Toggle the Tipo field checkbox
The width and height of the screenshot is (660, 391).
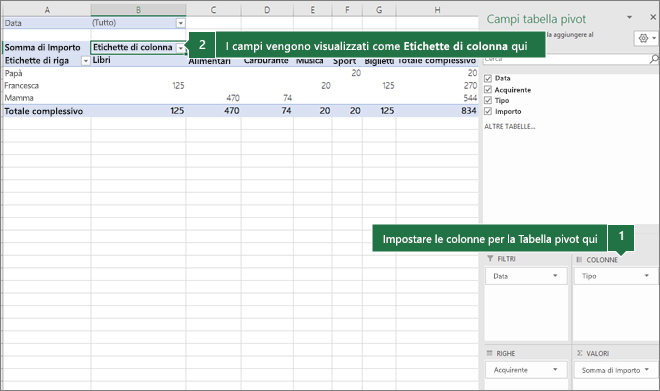click(x=488, y=100)
